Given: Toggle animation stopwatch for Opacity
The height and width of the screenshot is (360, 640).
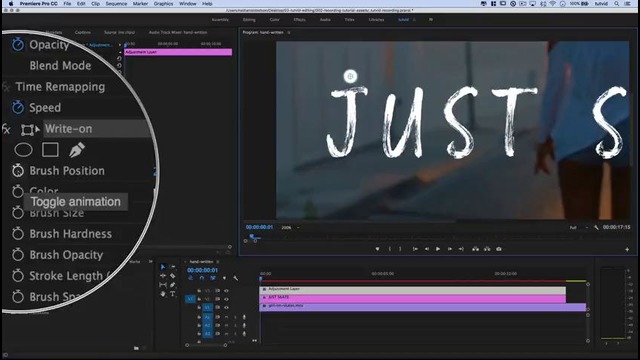Looking at the screenshot, I should (18, 44).
